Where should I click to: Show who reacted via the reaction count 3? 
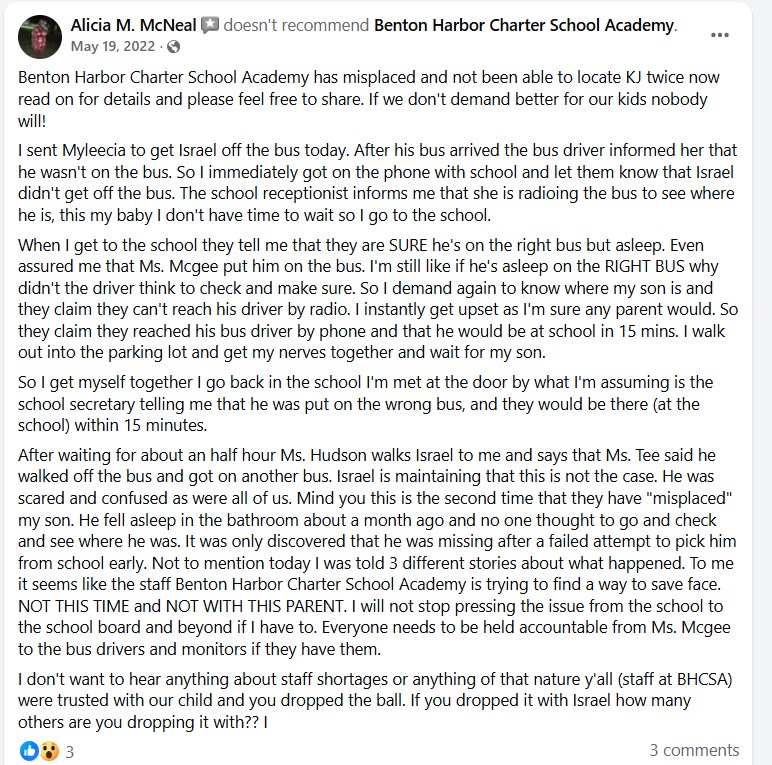point(70,749)
